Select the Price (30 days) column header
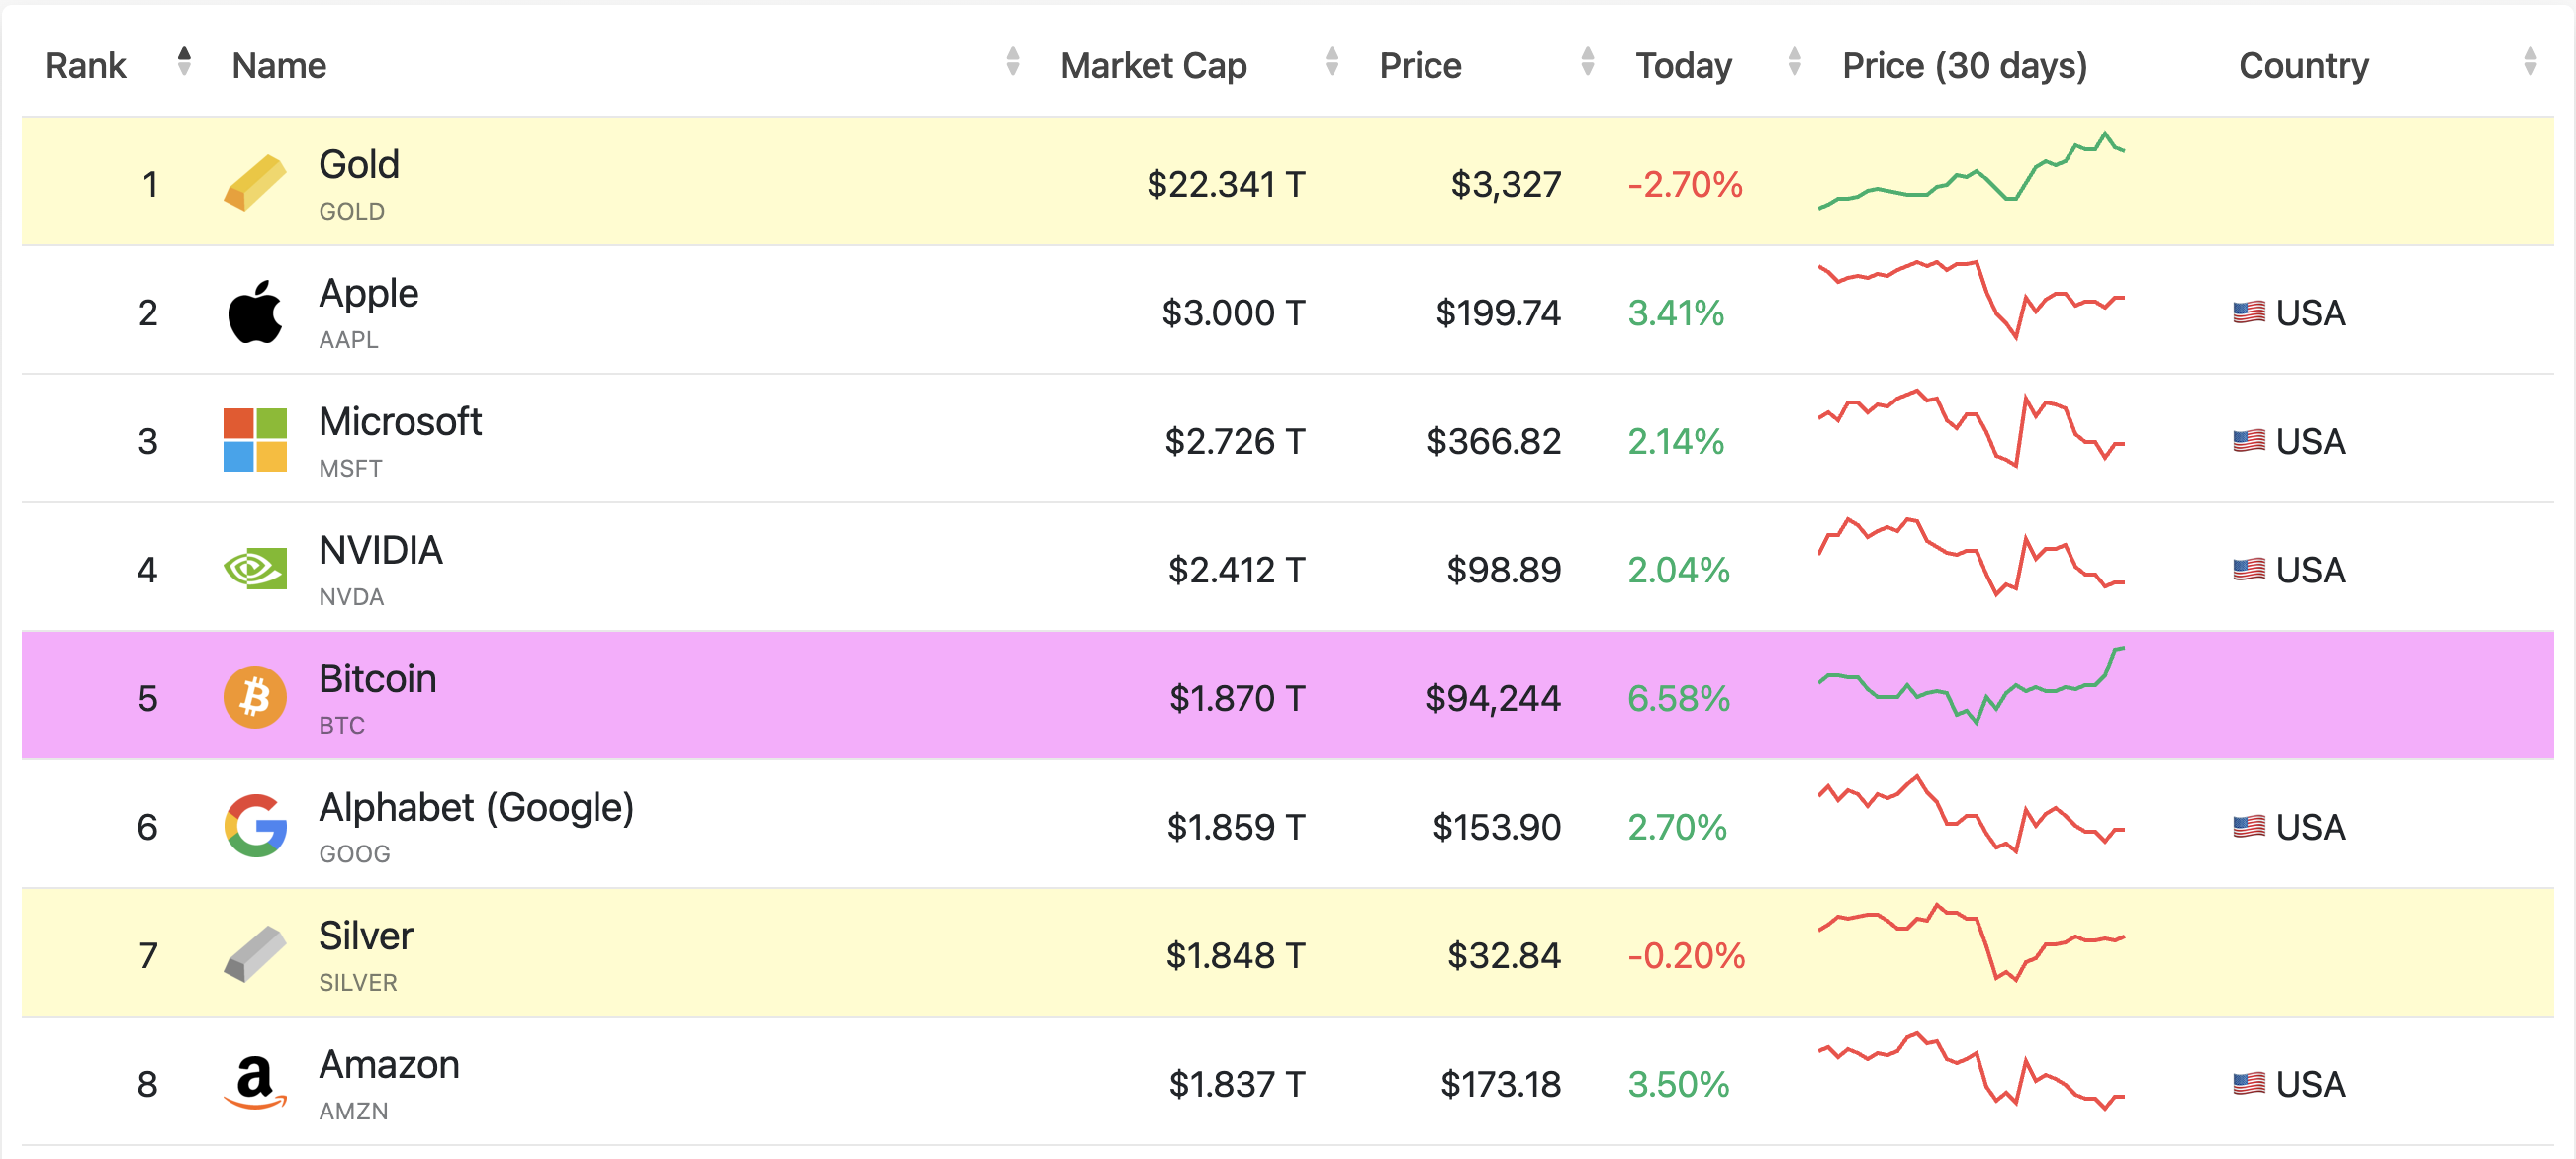2576x1159 pixels. (1964, 64)
